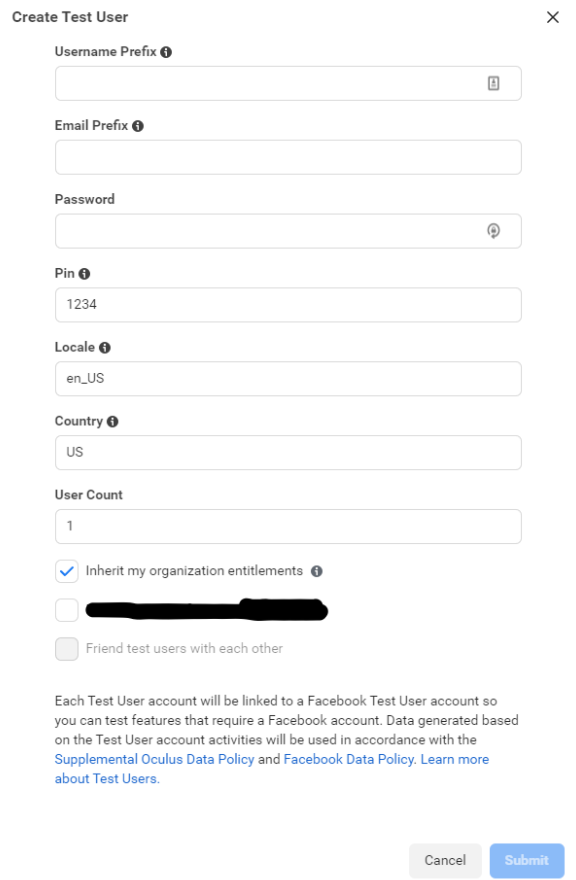
Task: Click the info icon next to Locale
Action: click(104, 348)
